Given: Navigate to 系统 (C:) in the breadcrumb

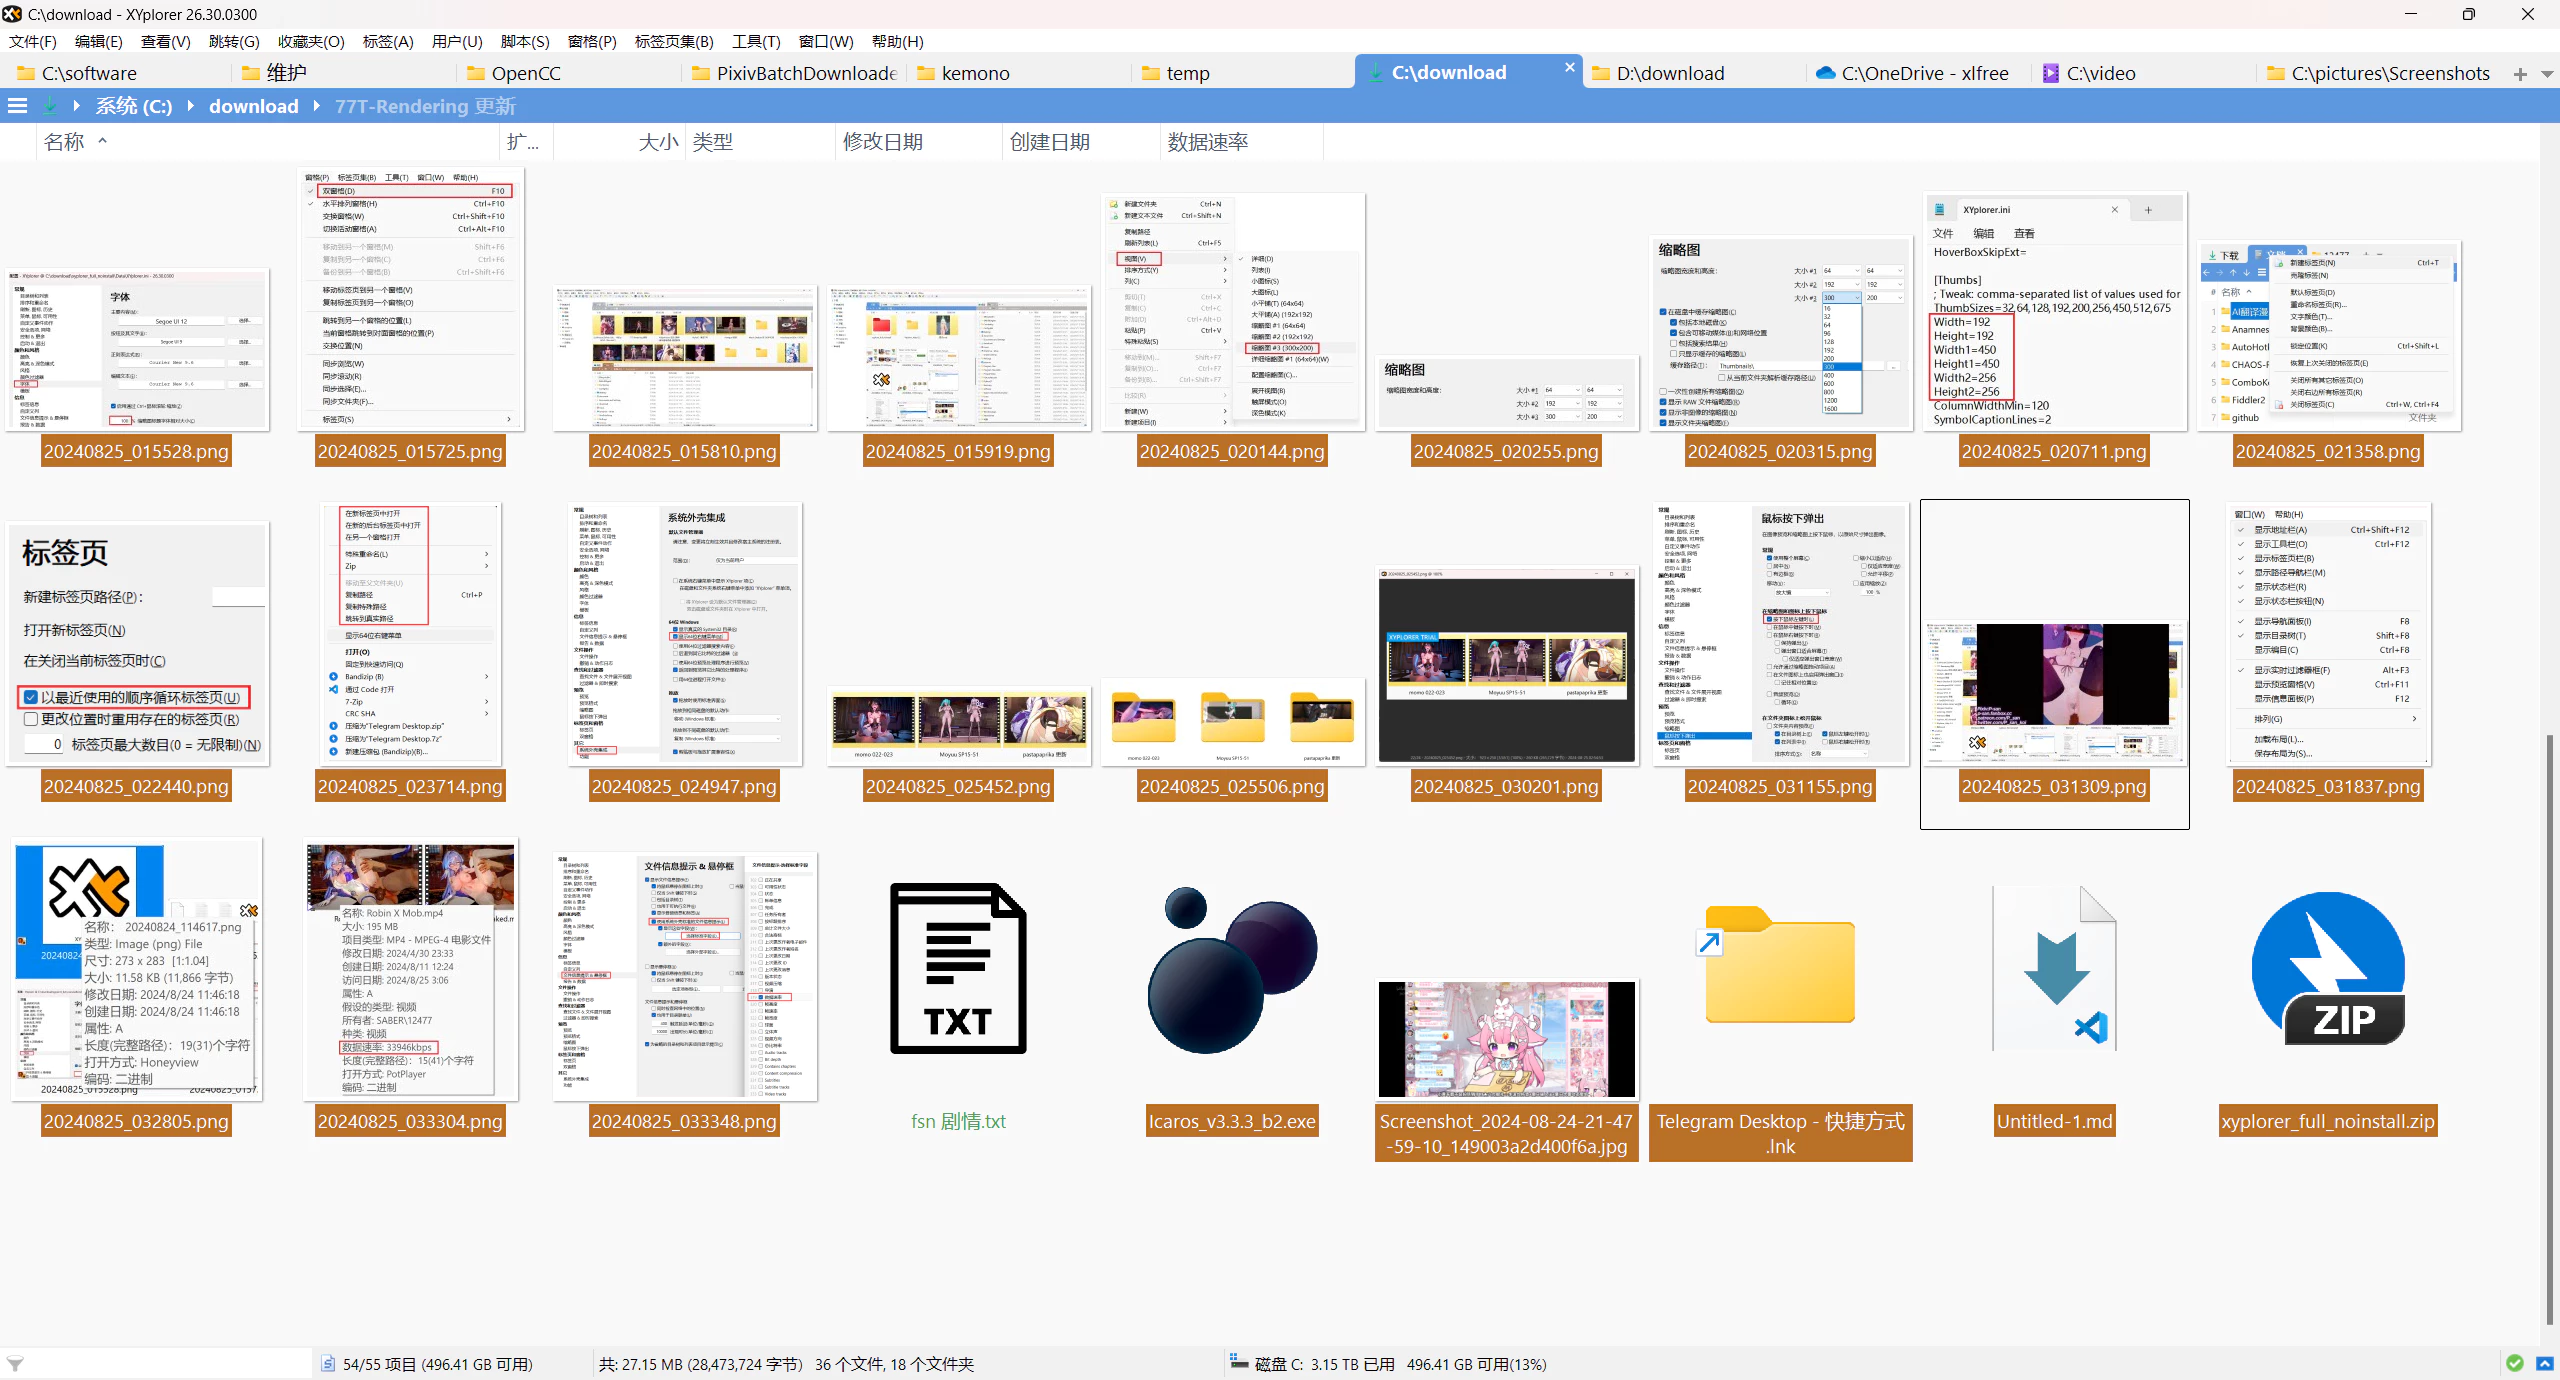Looking at the screenshot, I should tap(134, 106).
